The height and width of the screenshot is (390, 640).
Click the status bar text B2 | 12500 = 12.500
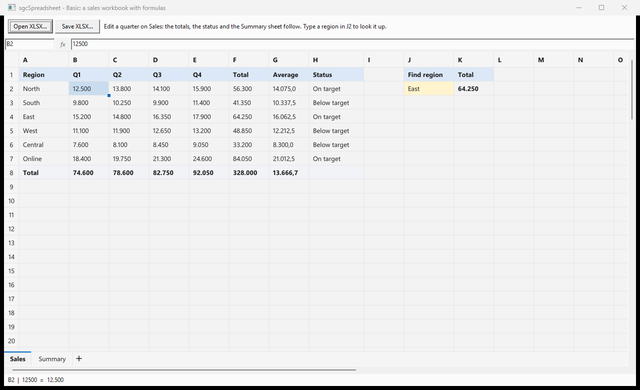click(36, 380)
